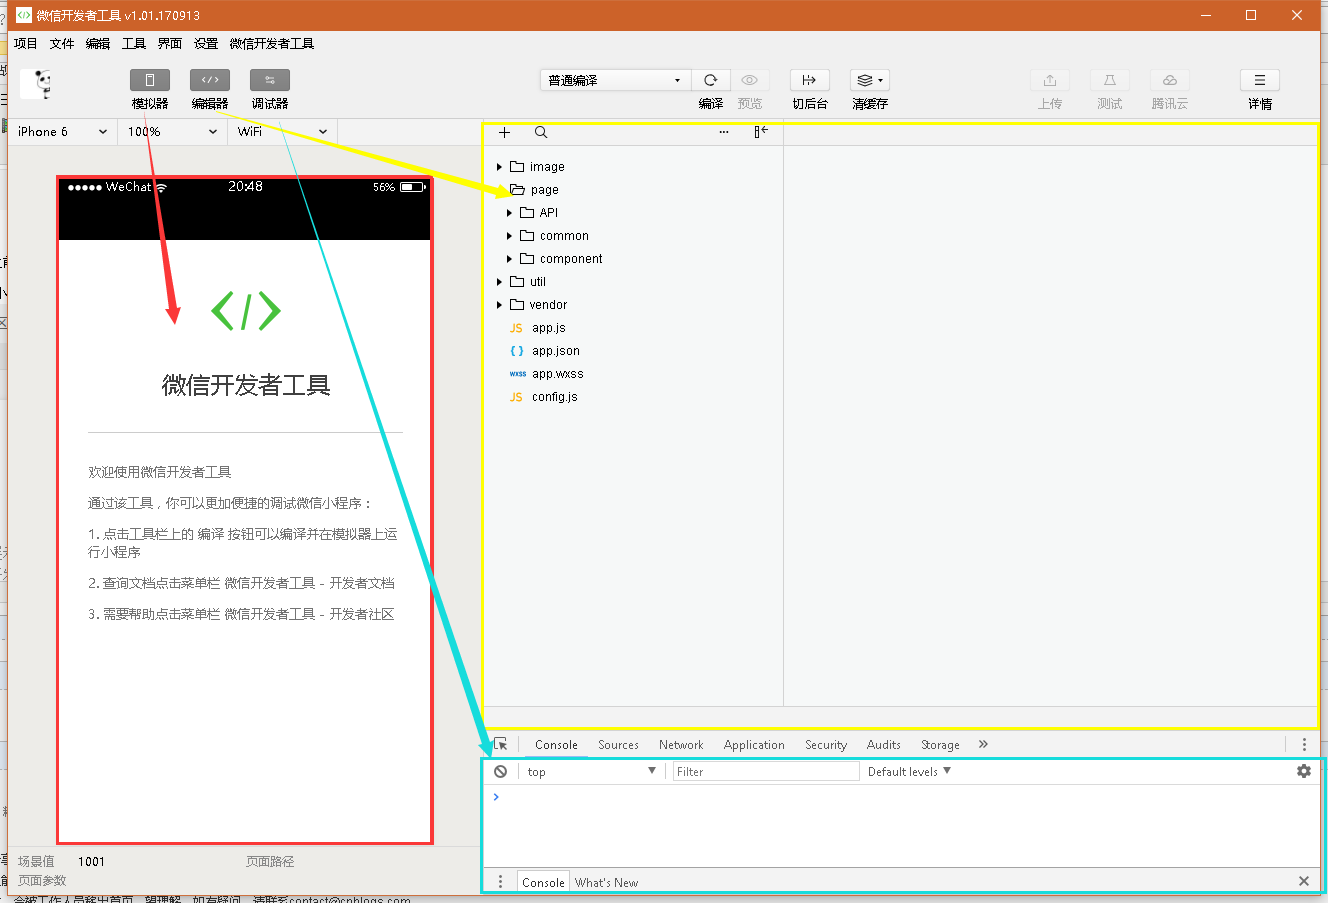The width and height of the screenshot is (1328, 903).
Task: Click the inspect element icon in devtools
Action: (x=501, y=745)
